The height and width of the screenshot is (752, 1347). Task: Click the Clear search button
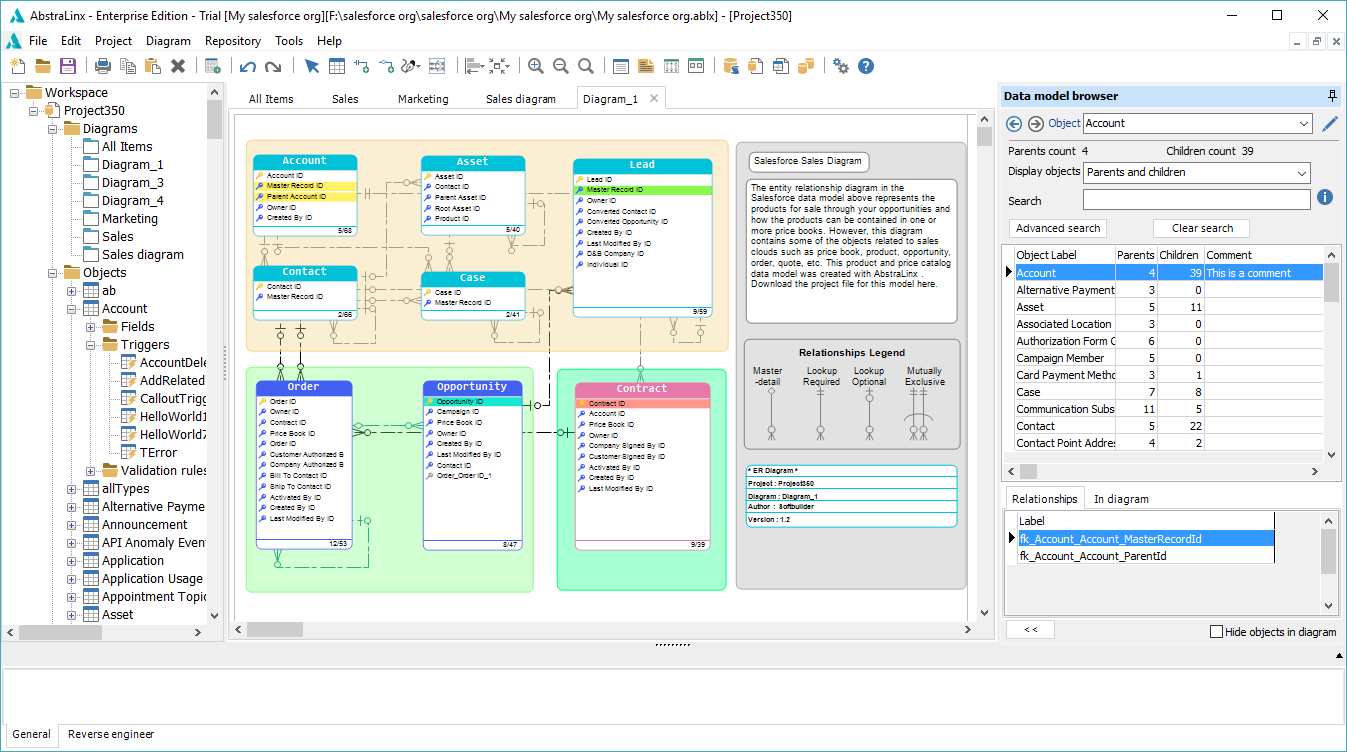click(1200, 228)
